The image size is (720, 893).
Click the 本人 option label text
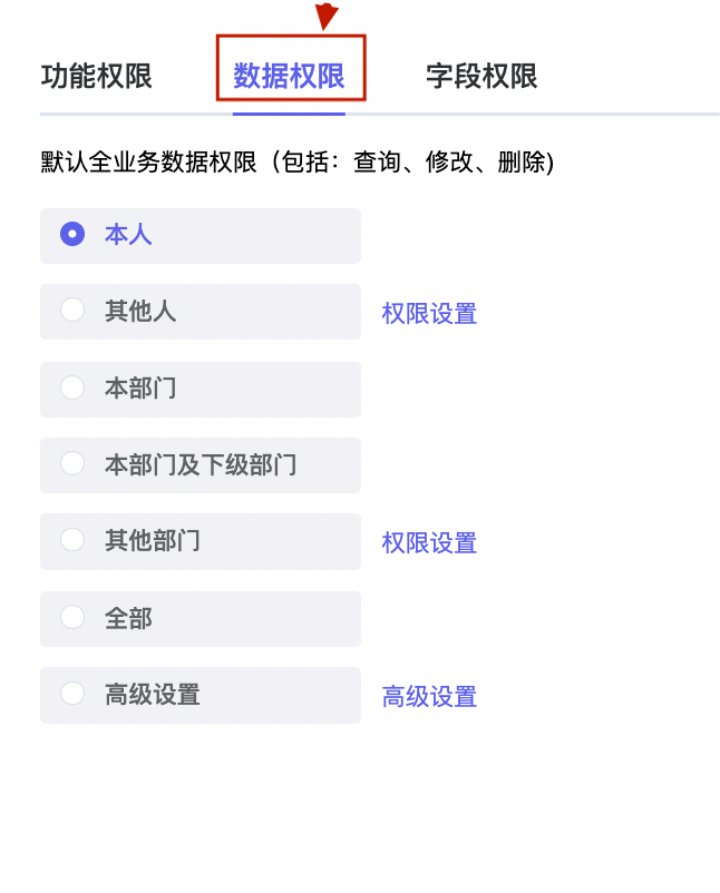[128, 235]
